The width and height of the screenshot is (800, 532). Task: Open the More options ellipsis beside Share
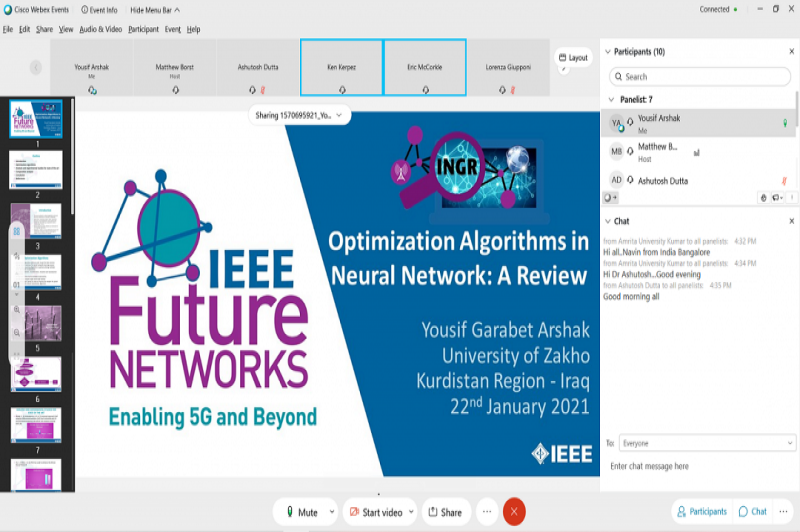(487, 512)
